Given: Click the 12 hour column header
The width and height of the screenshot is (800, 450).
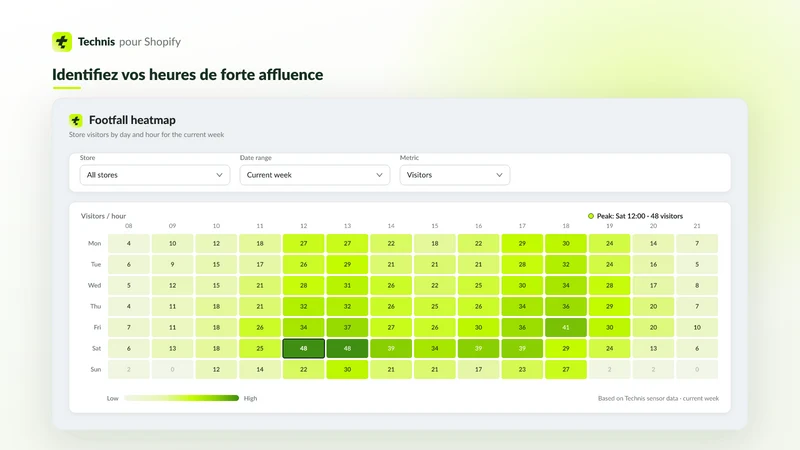Looking at the screenshot, I should [x=304, y=226].
